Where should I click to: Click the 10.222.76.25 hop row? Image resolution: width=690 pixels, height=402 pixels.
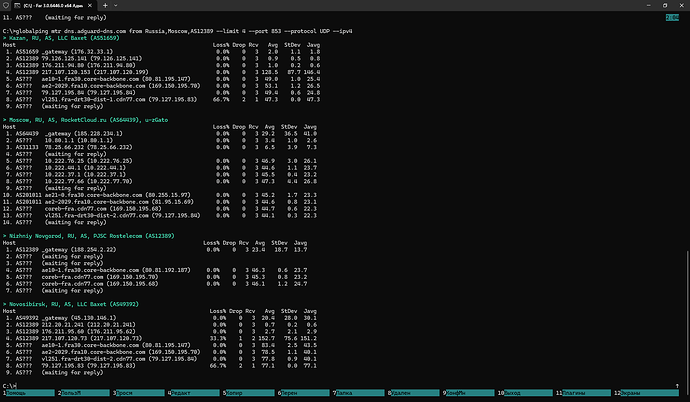point(161,161)
